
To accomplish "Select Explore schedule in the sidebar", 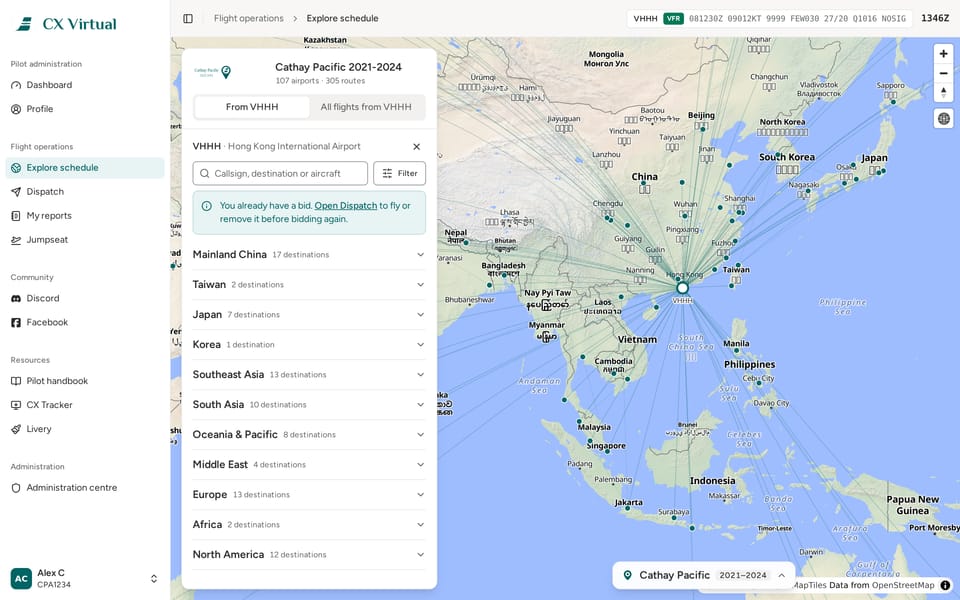I will 85,168.
